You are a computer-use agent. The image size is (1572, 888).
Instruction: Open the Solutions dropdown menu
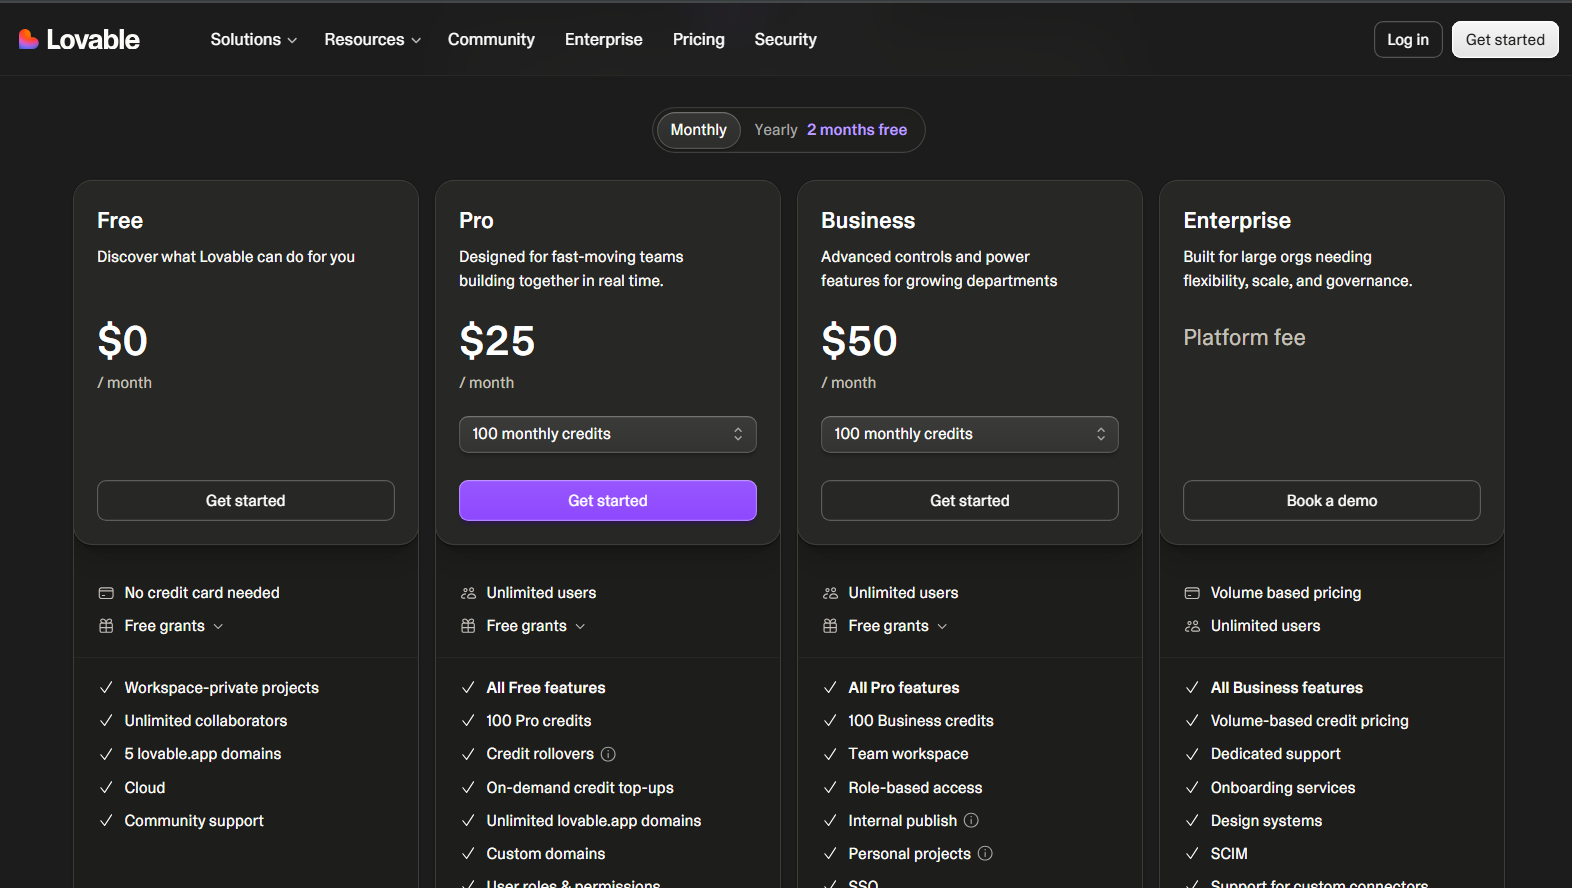253,39
